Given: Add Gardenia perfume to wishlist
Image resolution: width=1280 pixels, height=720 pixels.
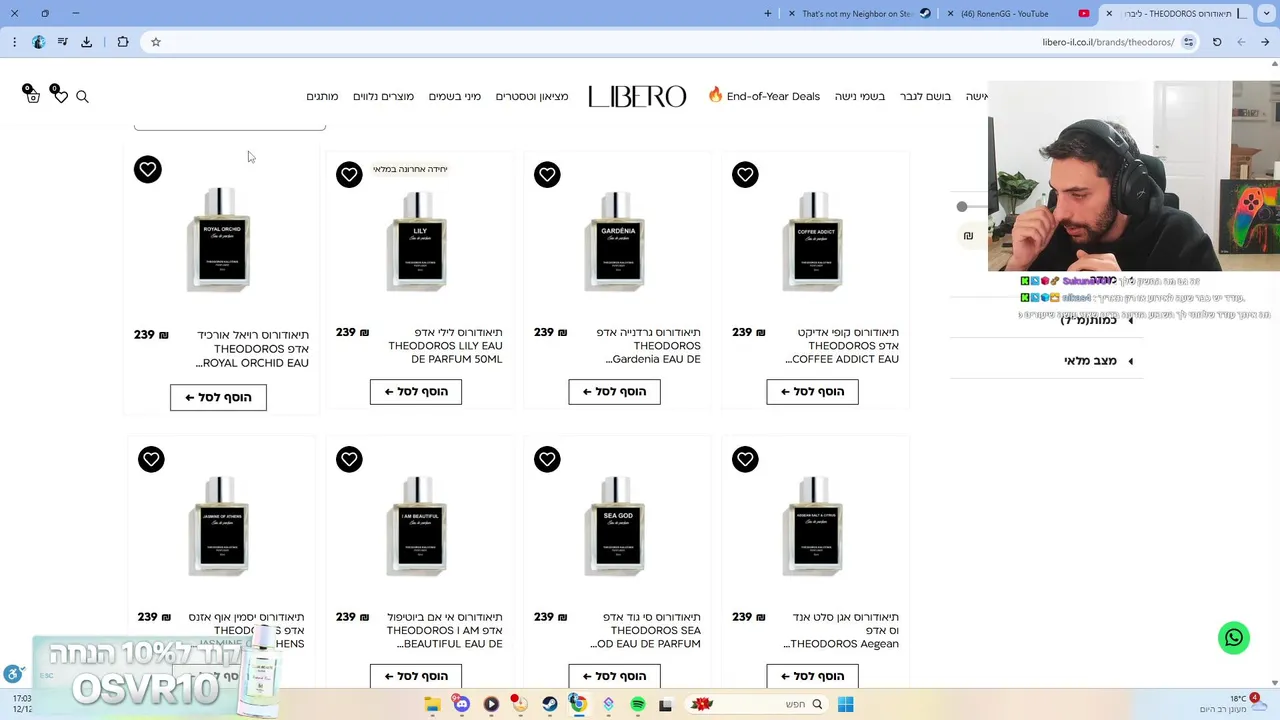Looking at the screenshot, I should coord(547,175).
